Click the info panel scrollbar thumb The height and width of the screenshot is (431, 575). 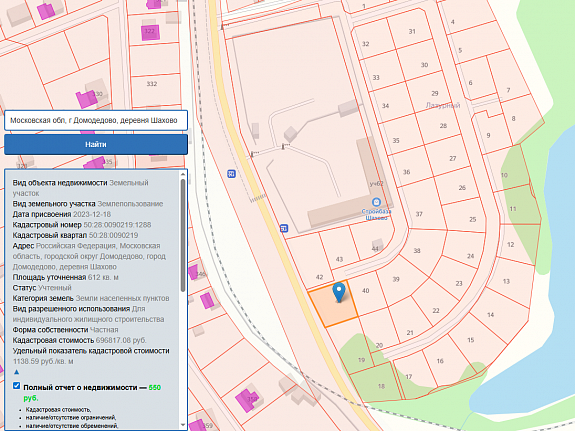click(x=183, y=235)
